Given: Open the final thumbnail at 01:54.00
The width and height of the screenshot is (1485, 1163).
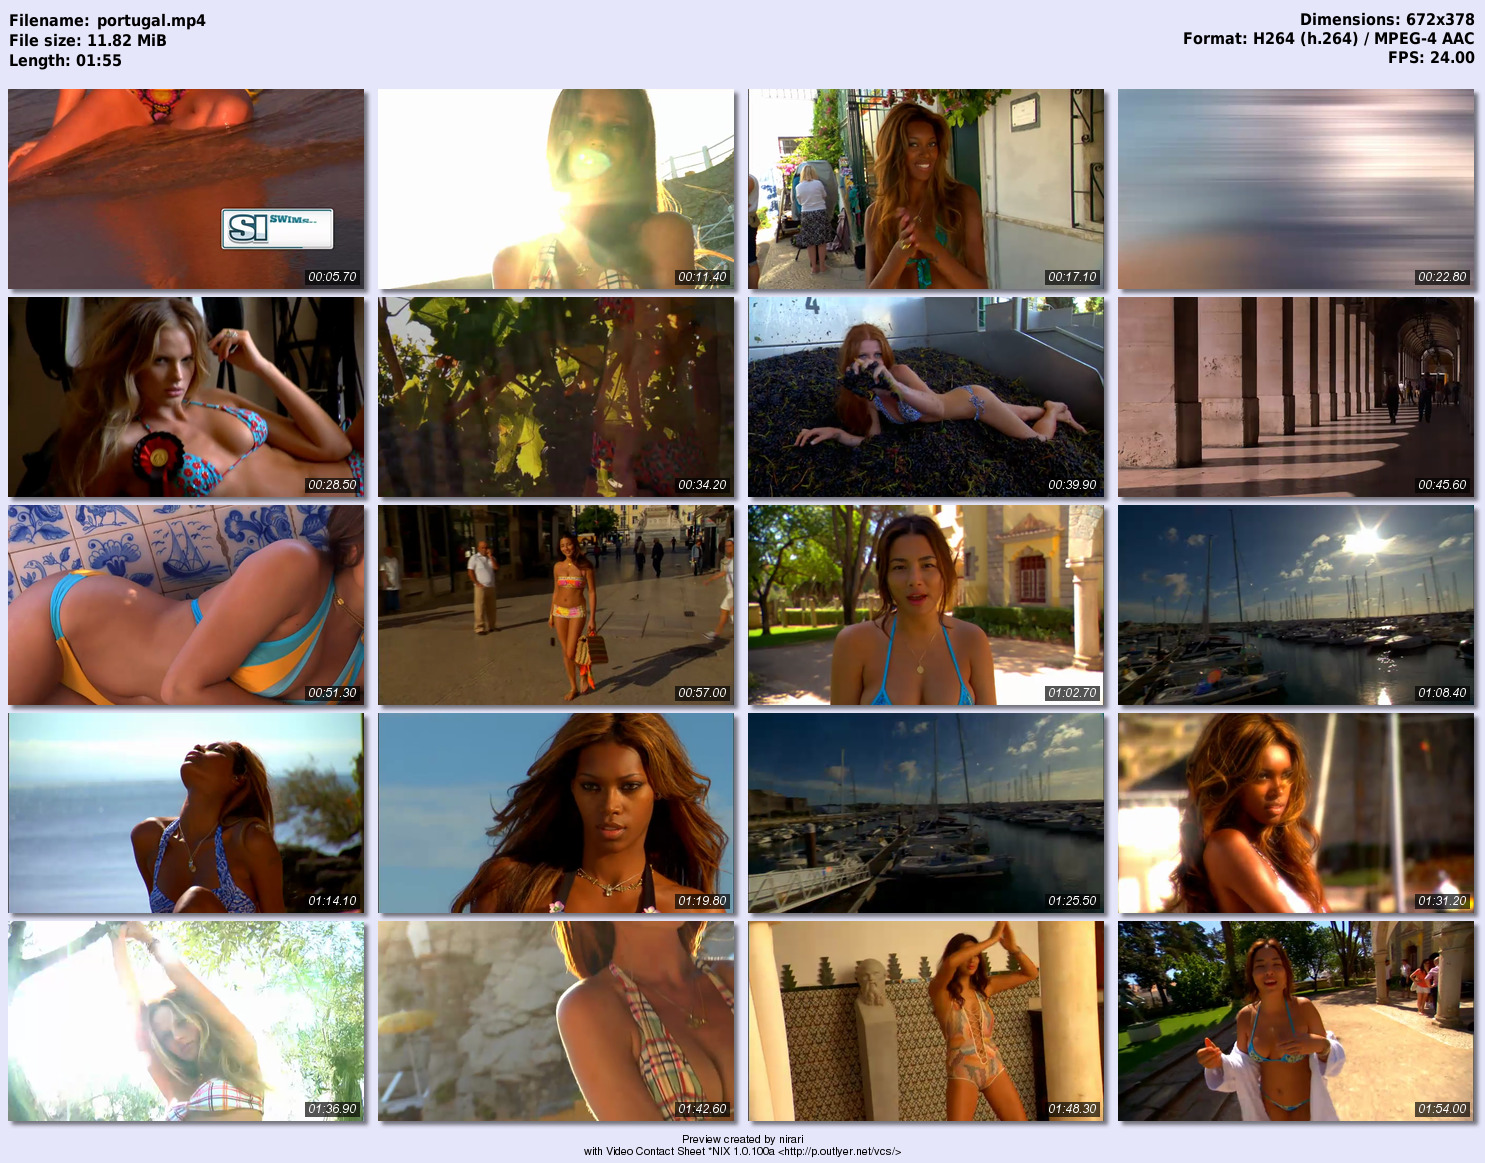Looking at the screenshot, I should [x=1295, y=1021].
